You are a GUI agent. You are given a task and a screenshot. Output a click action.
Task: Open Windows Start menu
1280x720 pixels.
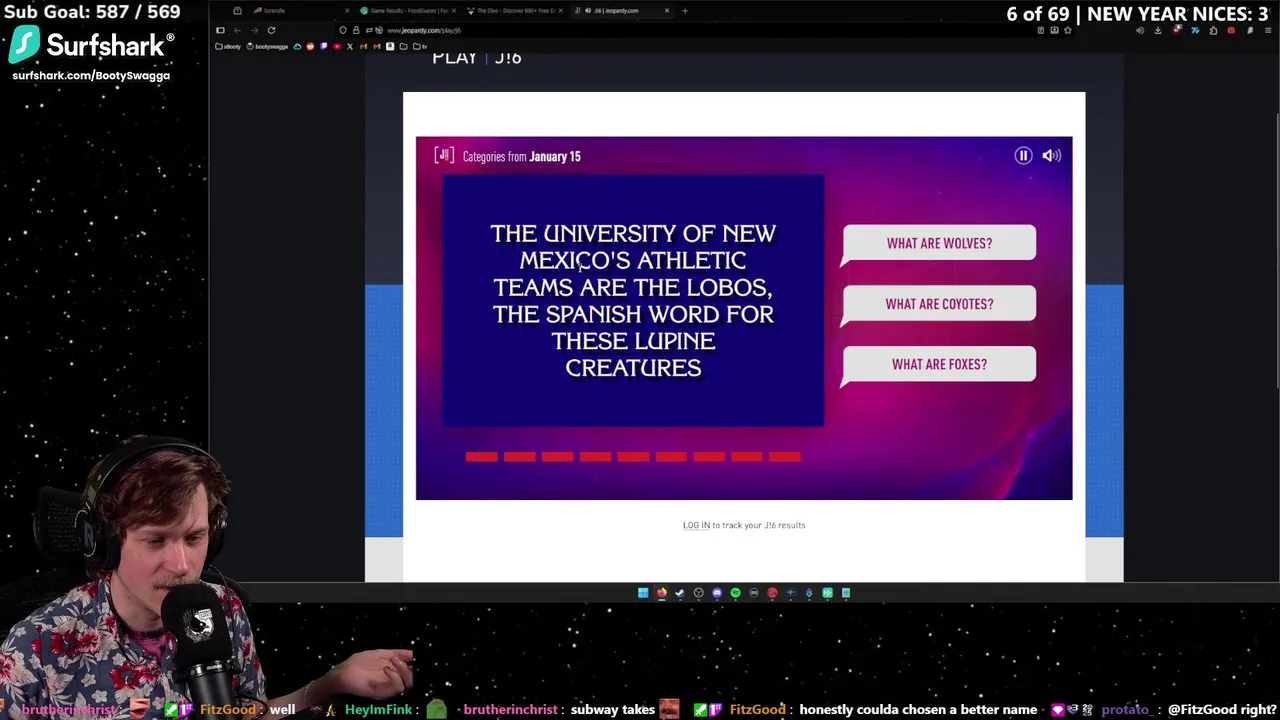click(643, 593)
